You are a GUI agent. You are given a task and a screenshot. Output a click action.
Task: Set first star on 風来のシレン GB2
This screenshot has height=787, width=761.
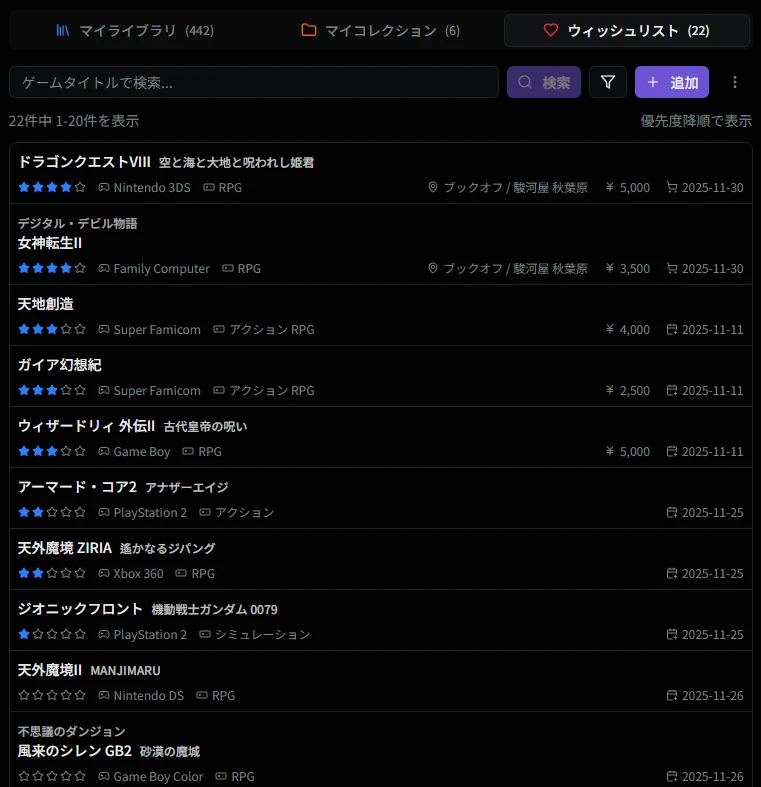click(24, 776)
